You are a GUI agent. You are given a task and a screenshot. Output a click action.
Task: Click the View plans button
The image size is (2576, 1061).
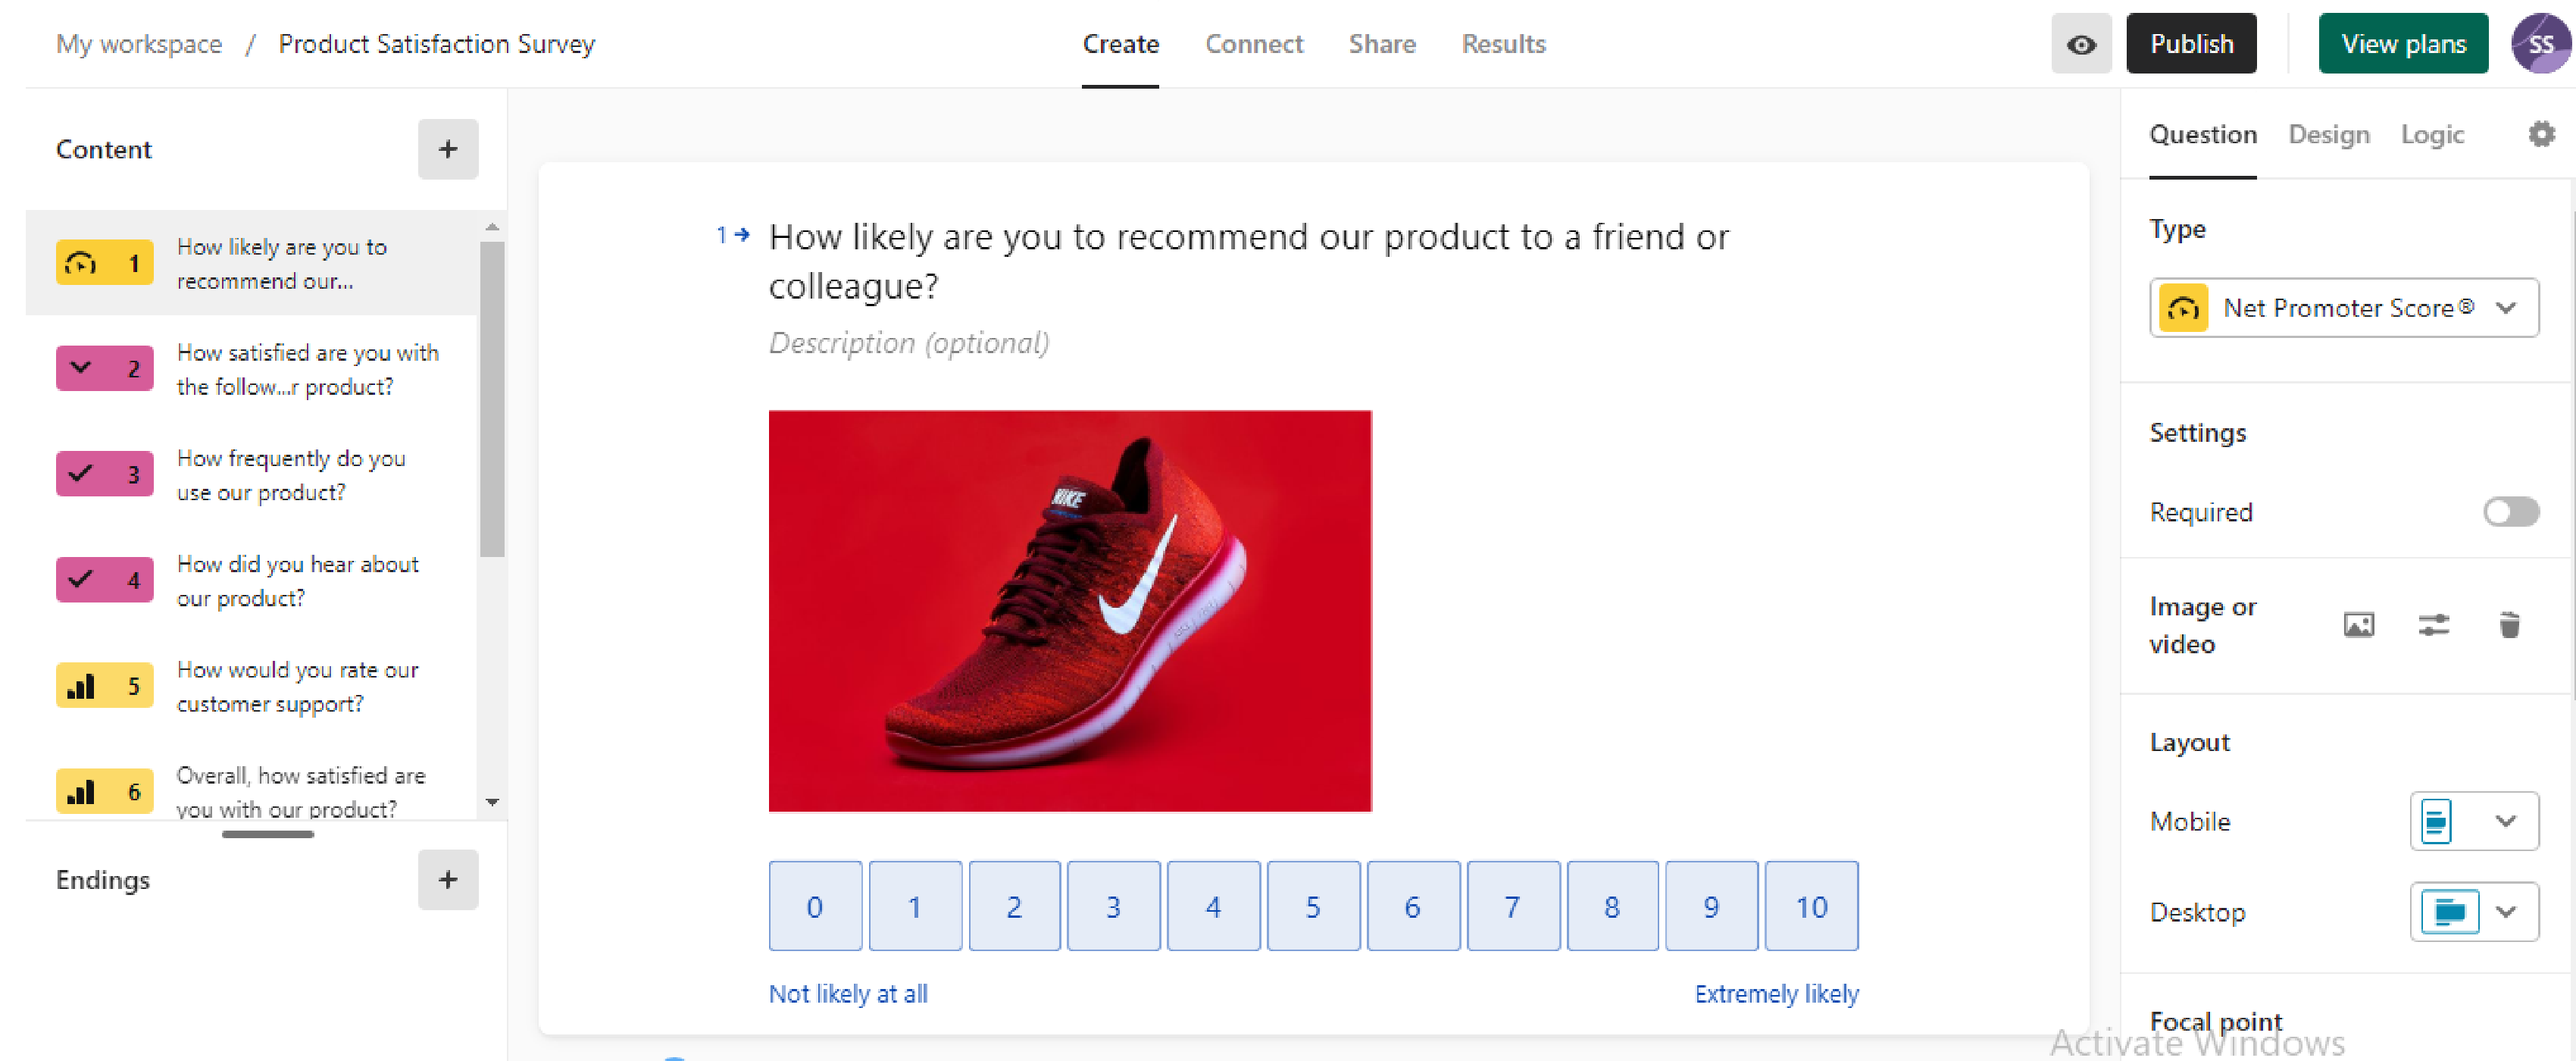[2403, 44]
